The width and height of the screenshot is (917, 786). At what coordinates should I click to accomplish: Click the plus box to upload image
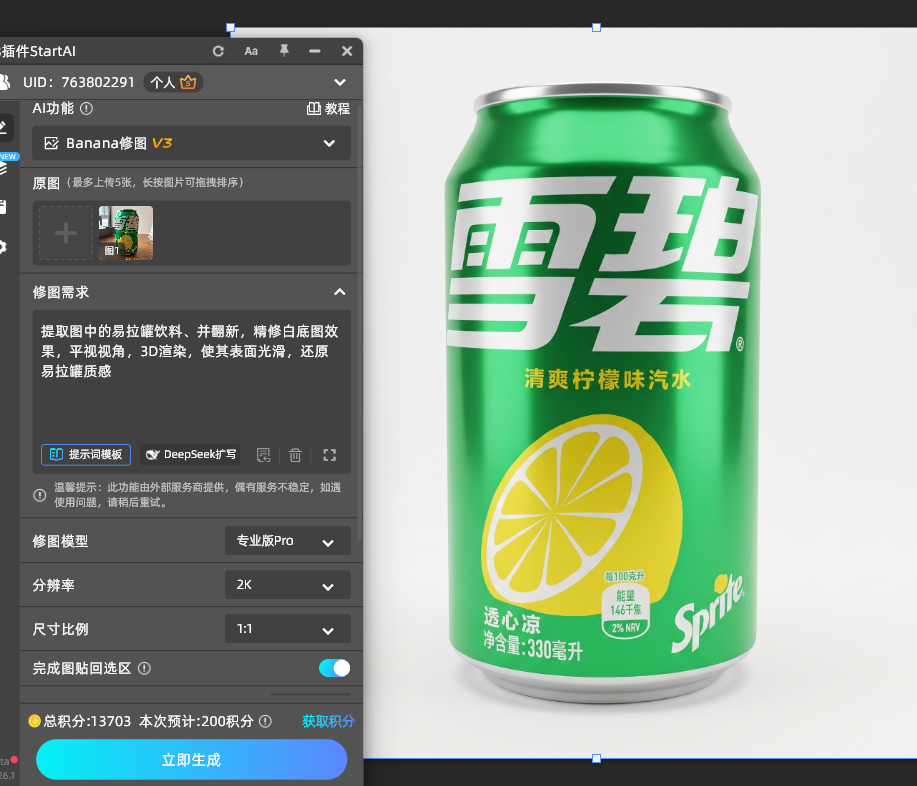tap(66, 233)
